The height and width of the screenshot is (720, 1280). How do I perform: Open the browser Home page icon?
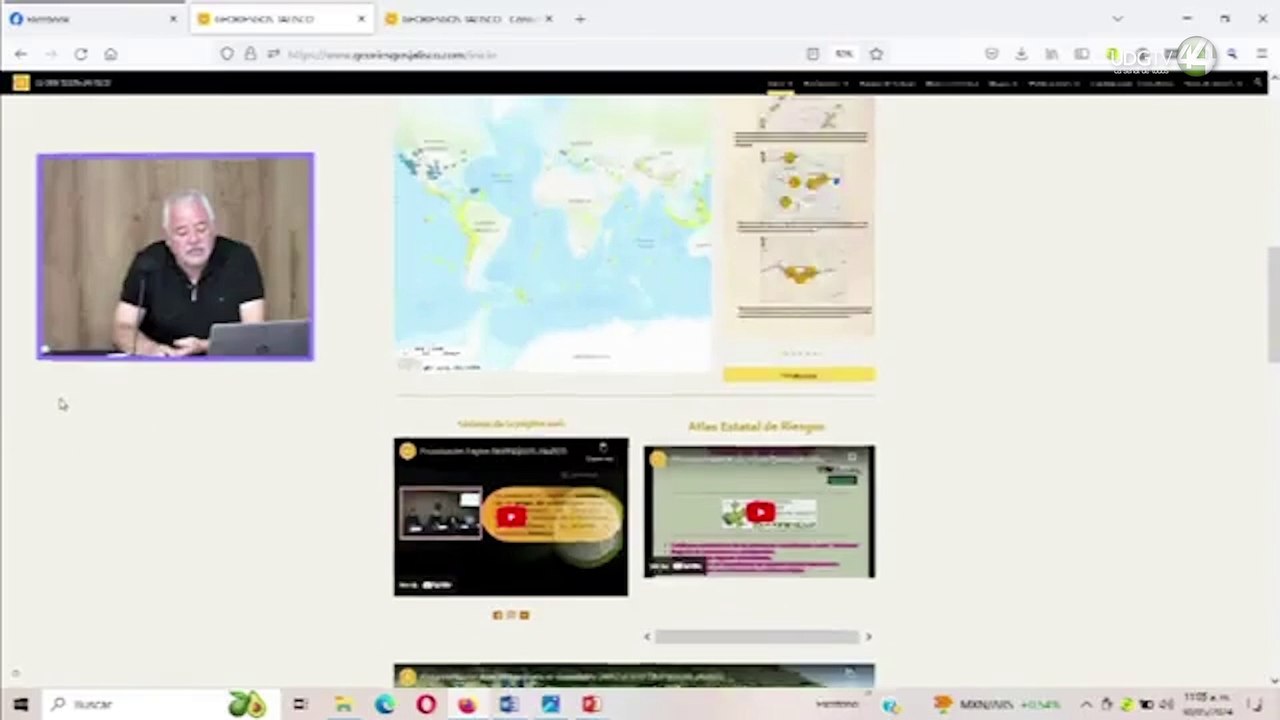click(x=111, y=54)
